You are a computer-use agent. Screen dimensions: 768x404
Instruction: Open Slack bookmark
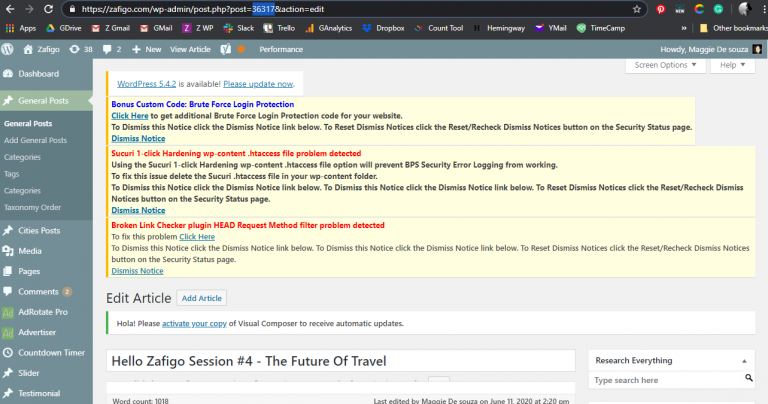point(239,28)
